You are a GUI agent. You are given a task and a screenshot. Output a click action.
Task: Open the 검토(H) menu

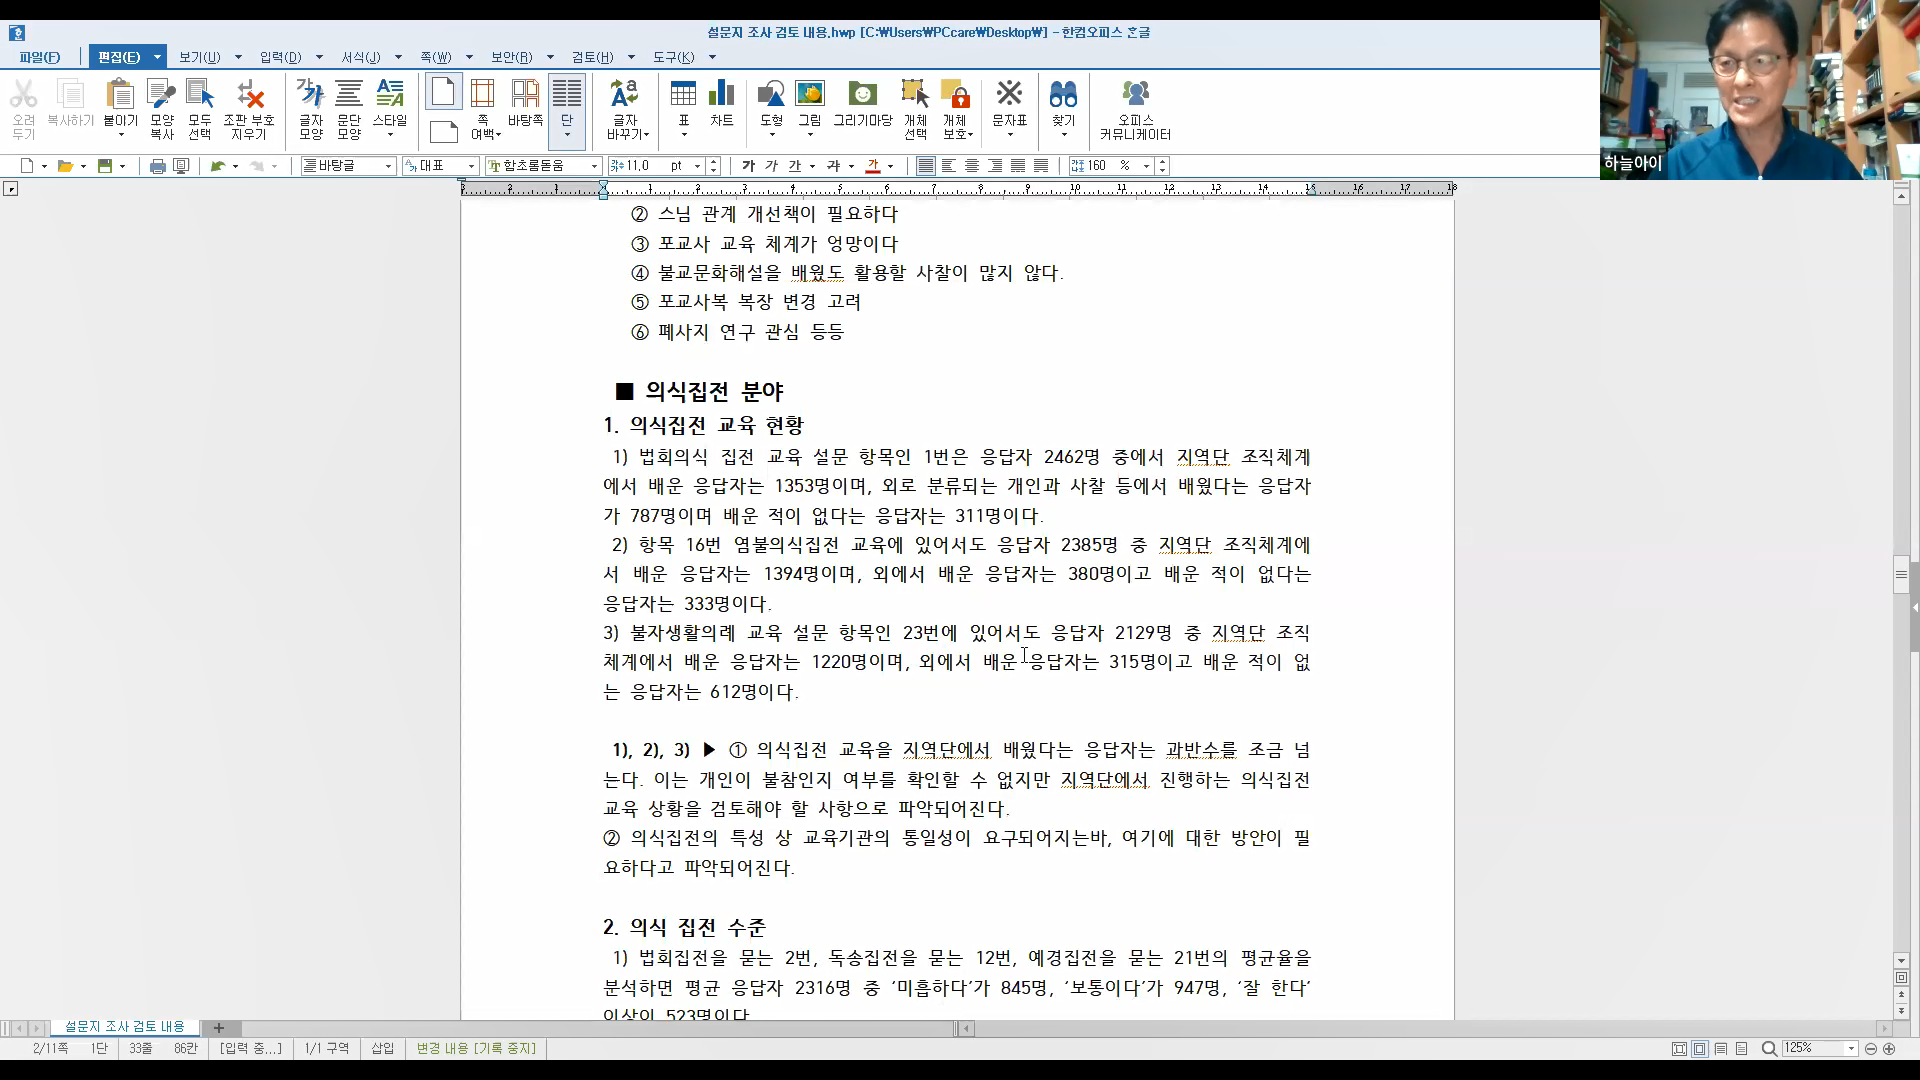[592, 57]
